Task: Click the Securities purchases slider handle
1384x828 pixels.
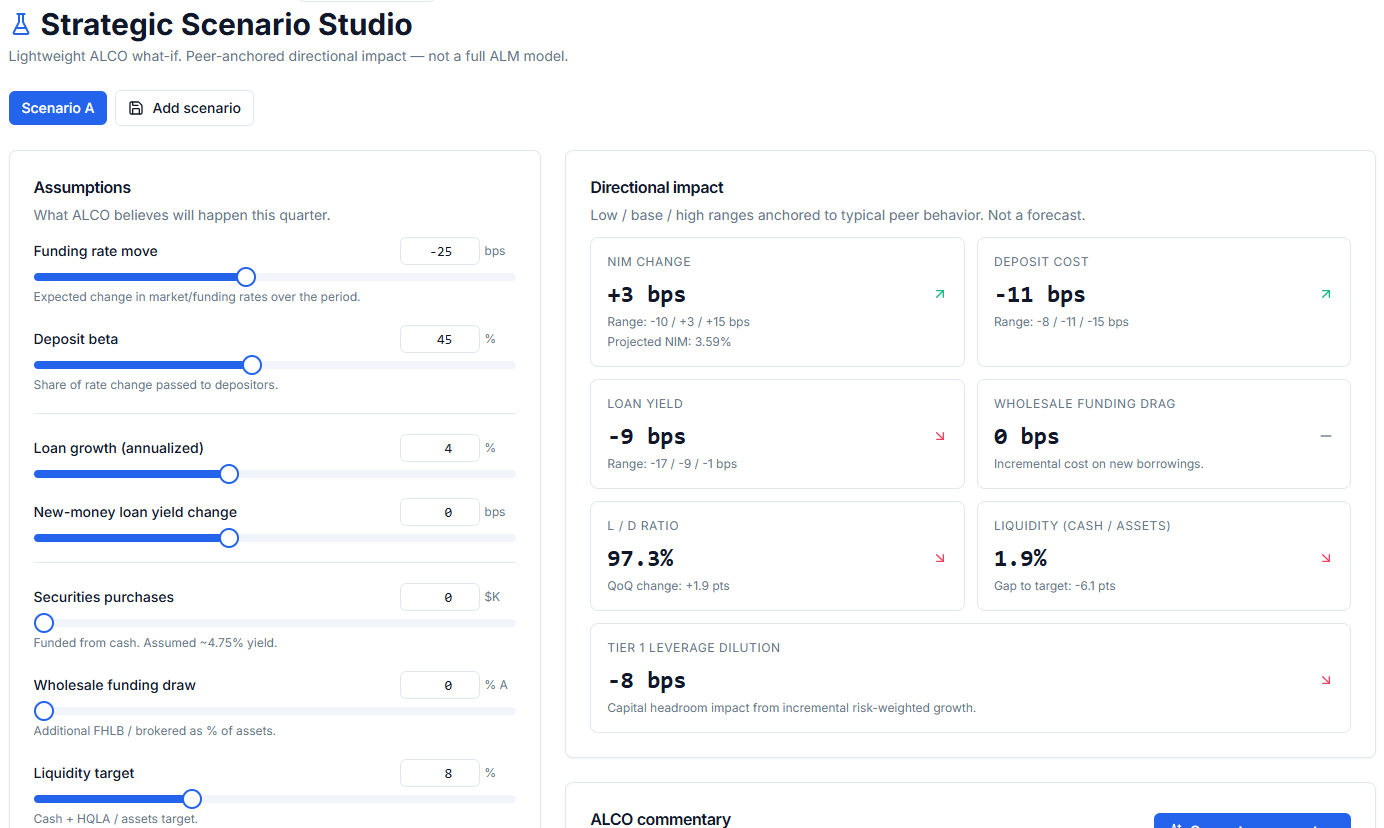Action: click(44, 623)
